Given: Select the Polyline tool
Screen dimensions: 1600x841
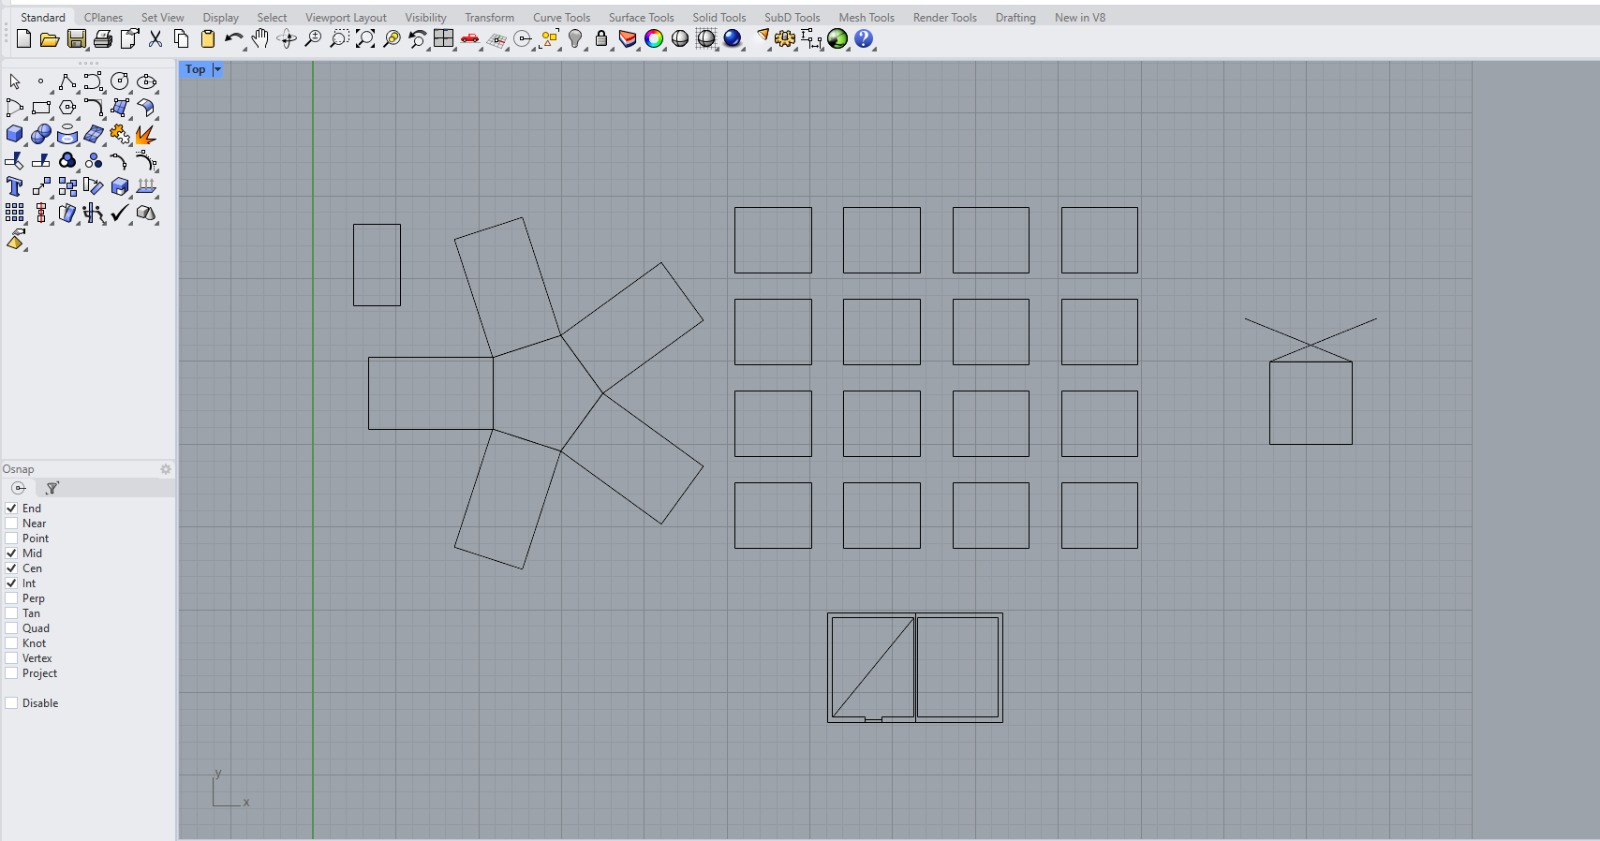Looking at the screenshot, I should [66, 82].
